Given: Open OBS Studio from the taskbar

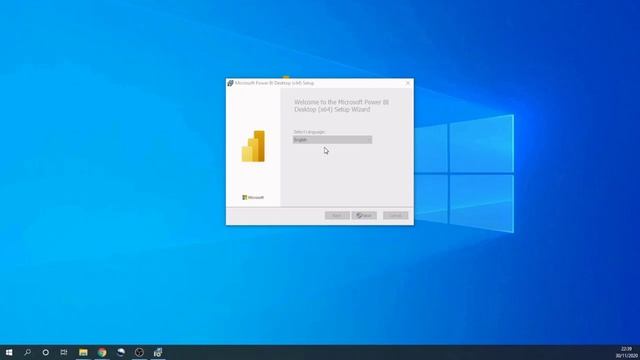Looking at the screenshot, I should pos(139,352).
